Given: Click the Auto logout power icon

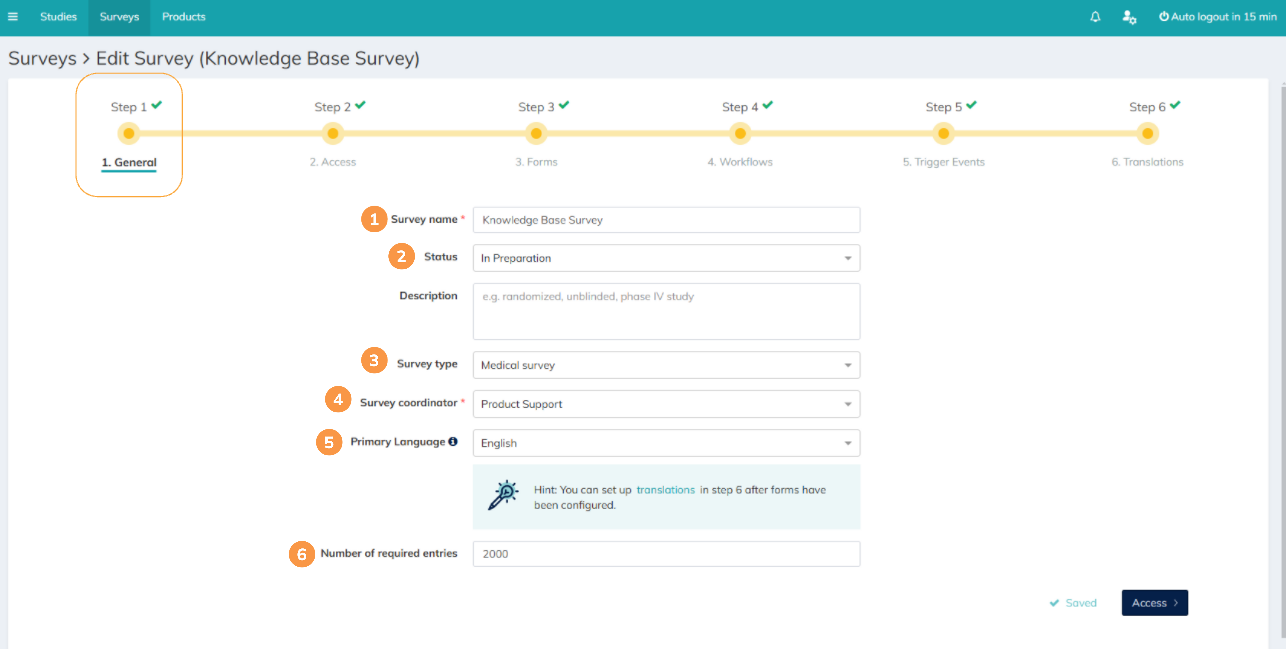Looking at the screenshot, I should [x=1164, y=17].
